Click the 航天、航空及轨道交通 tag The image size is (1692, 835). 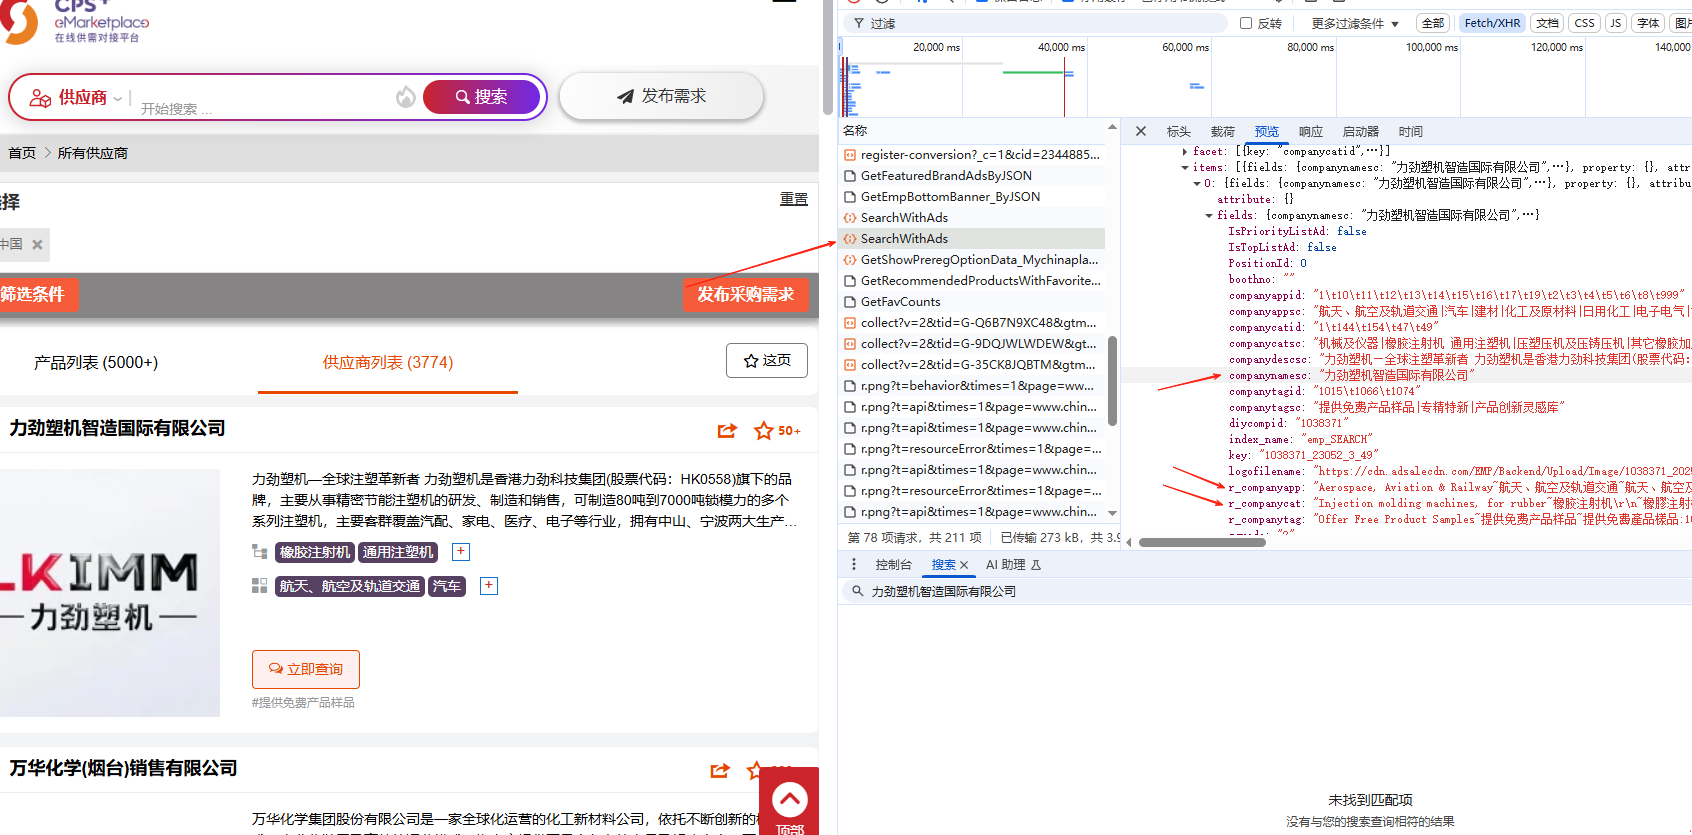(x=350, y=586)
